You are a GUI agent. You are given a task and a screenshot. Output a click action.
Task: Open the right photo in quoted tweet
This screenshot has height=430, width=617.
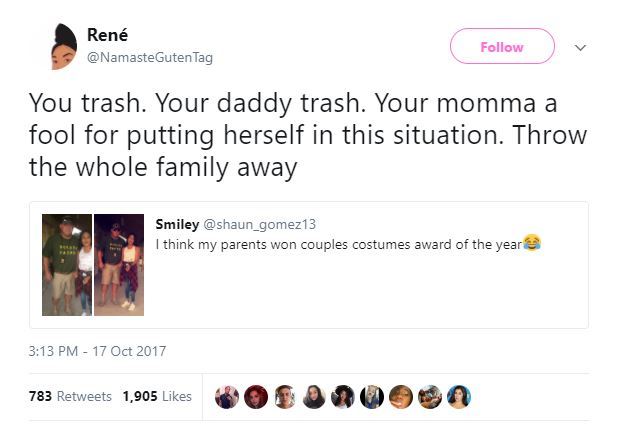[x=119, y=265]
